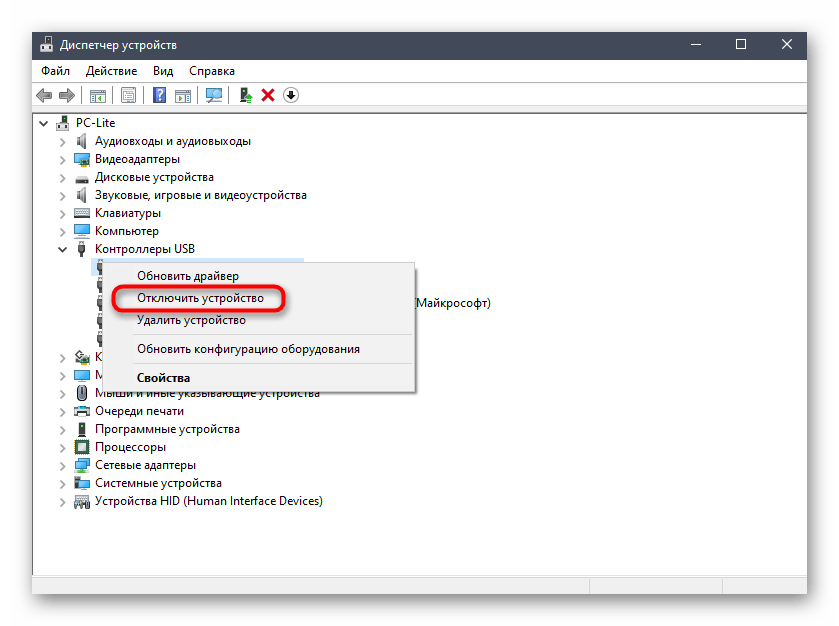The image size is (839, 626).
Task: Open the Действие menu
Action: (x=111, y=71)
